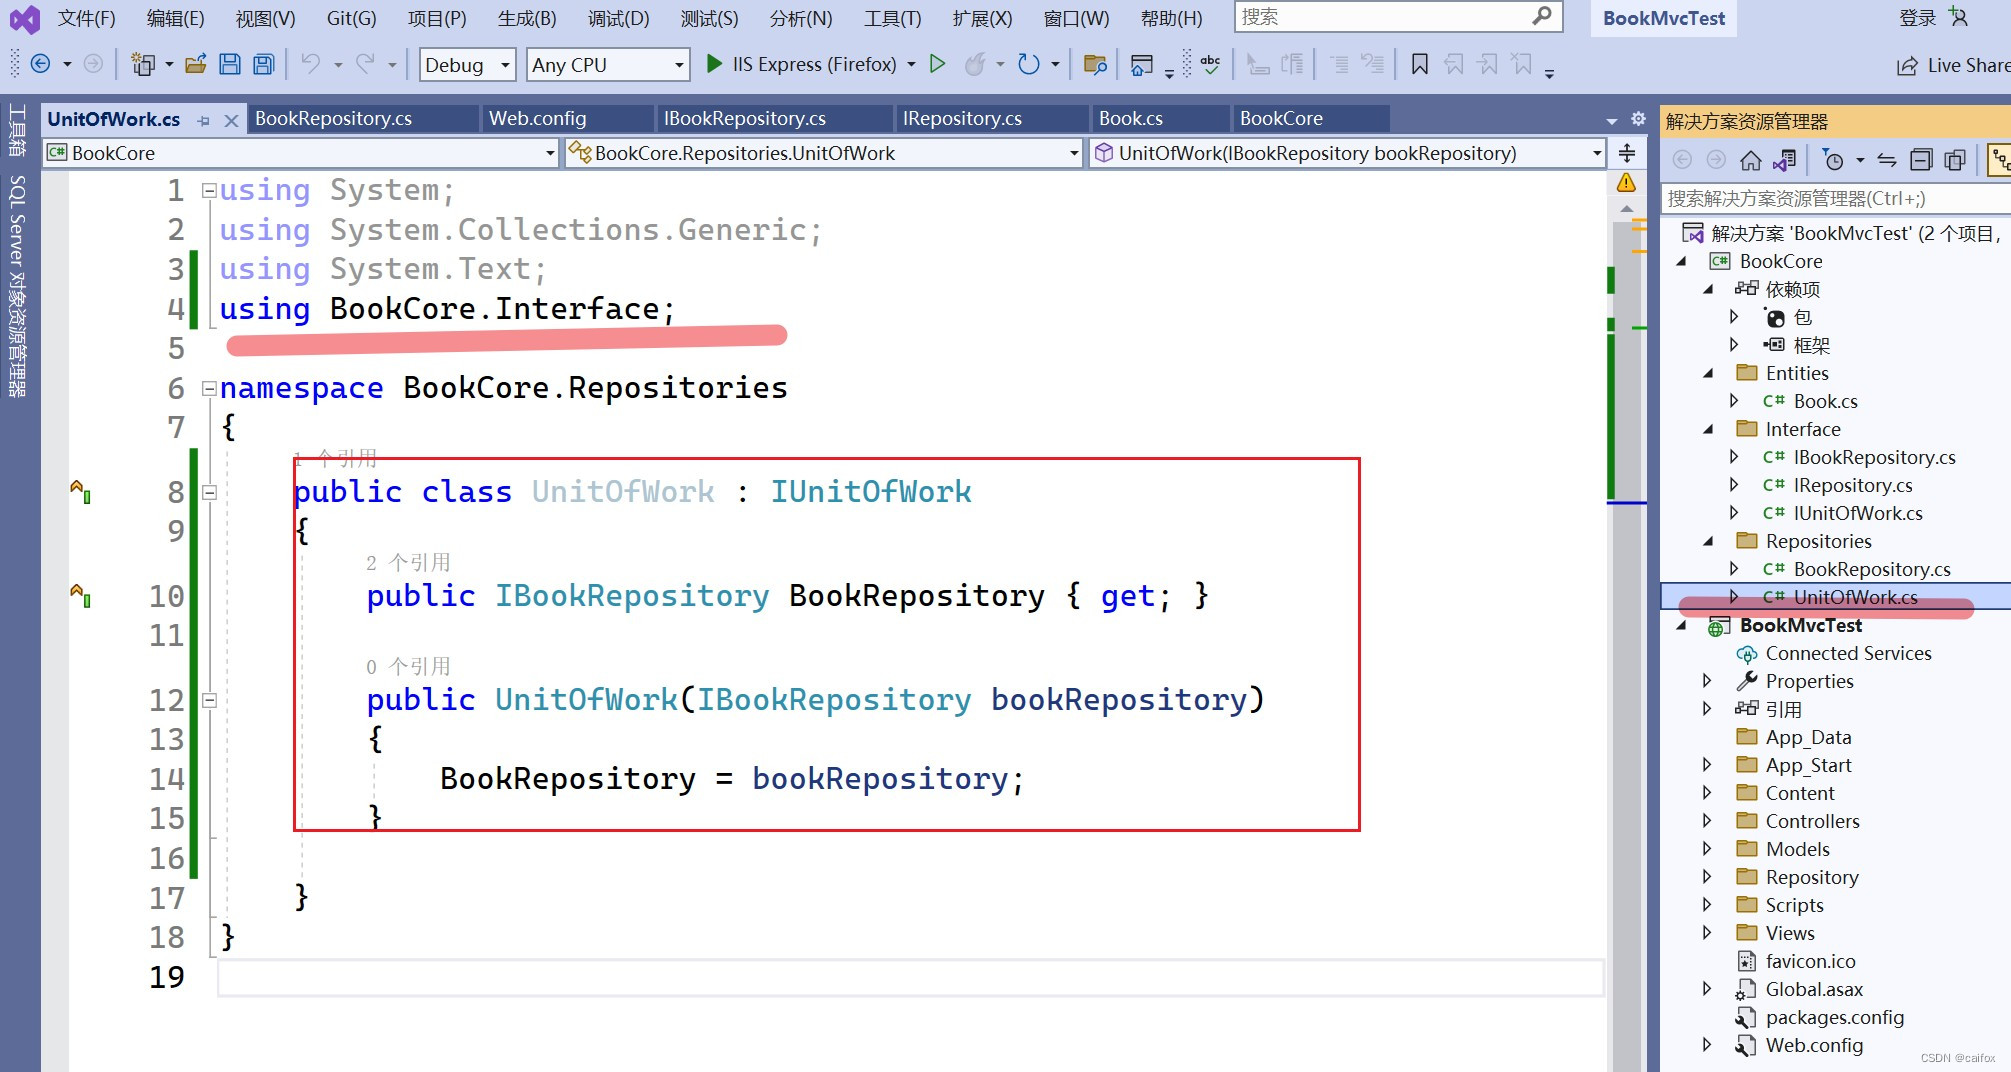2011x1072 pixels.
Task: Click the pending changes filter clock icon
Action: pyautogui.click(x=1833, y=160)
